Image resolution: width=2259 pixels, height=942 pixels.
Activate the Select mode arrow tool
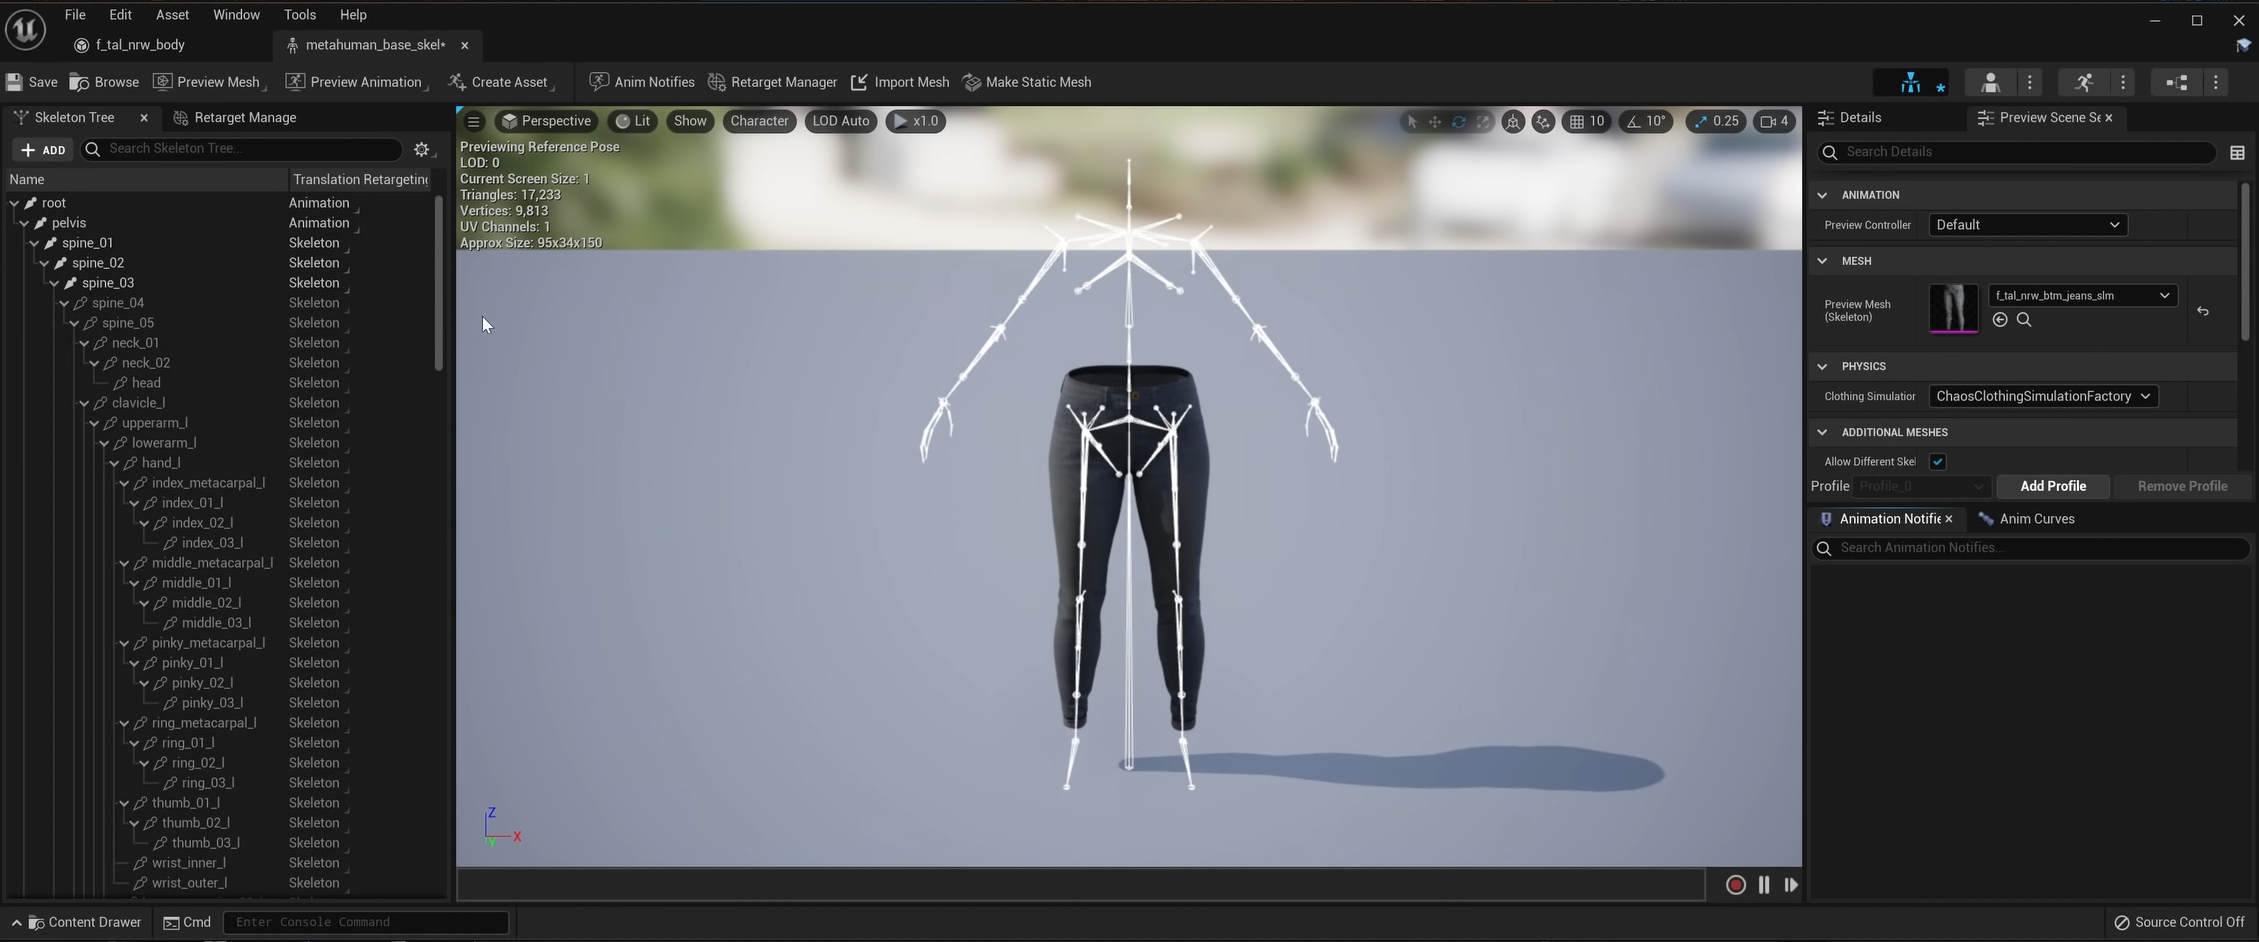coord(1412,121)
